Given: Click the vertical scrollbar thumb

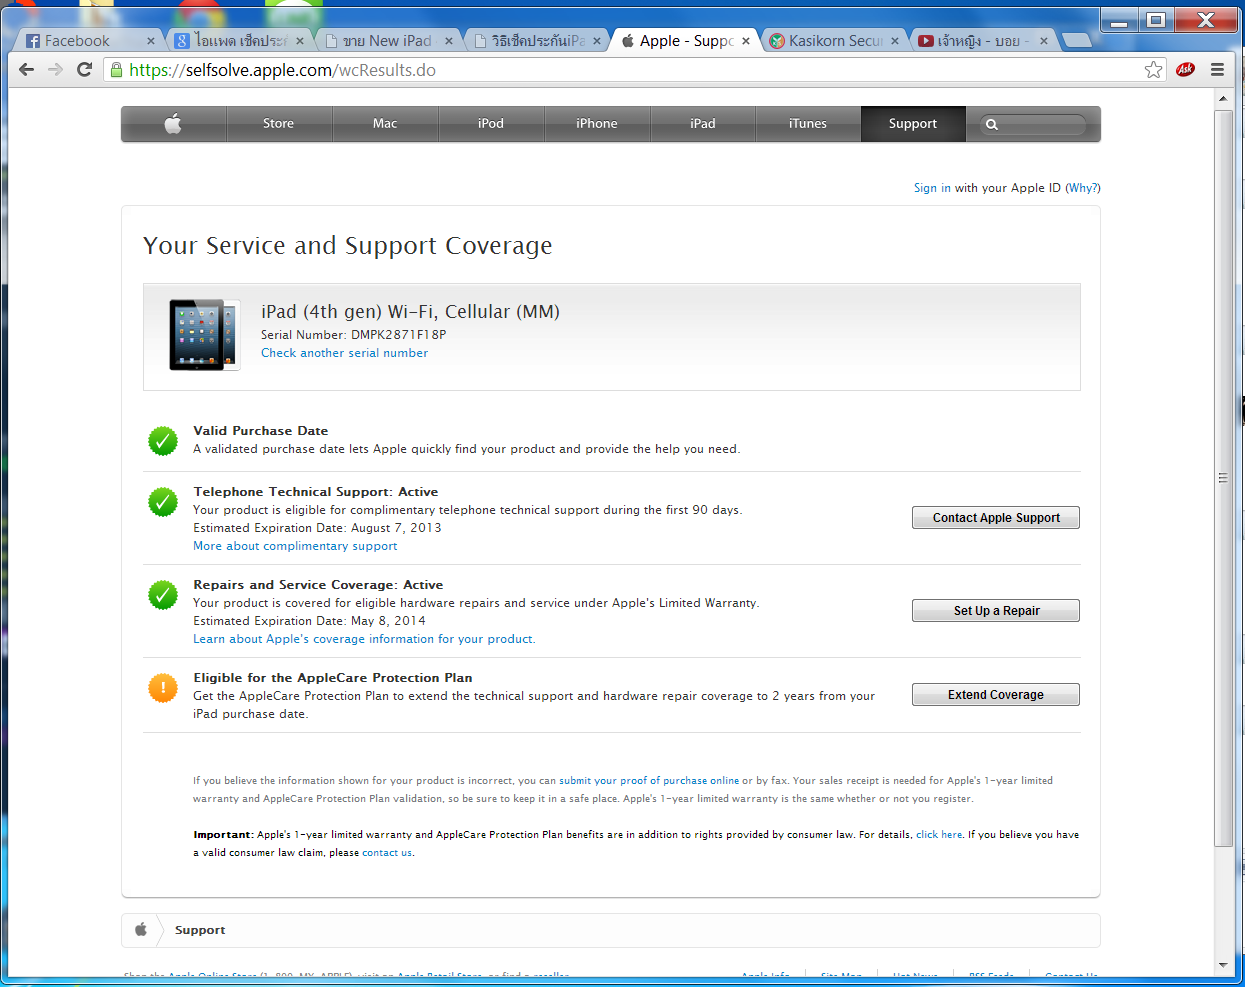Looking at the screenshot, I should pos(1223,478).
